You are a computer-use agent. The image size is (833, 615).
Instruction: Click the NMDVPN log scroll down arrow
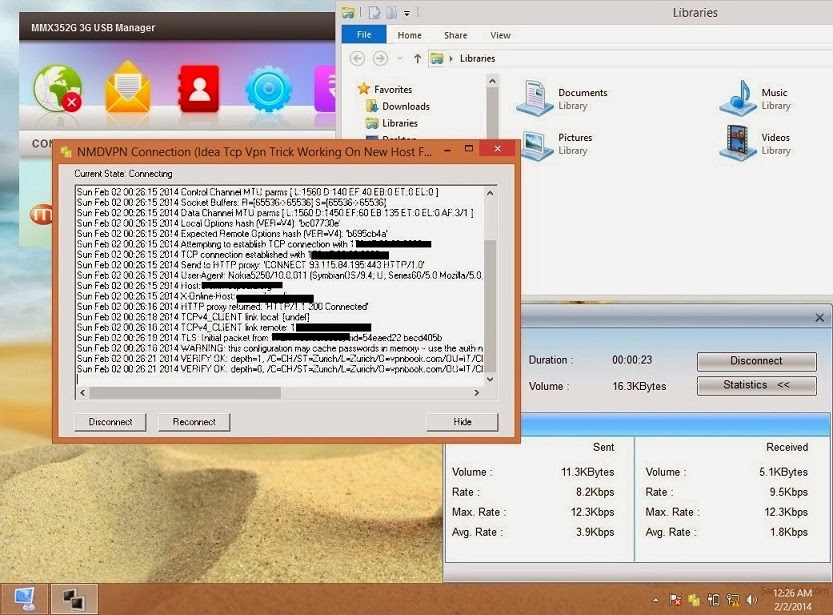point(490,379)
